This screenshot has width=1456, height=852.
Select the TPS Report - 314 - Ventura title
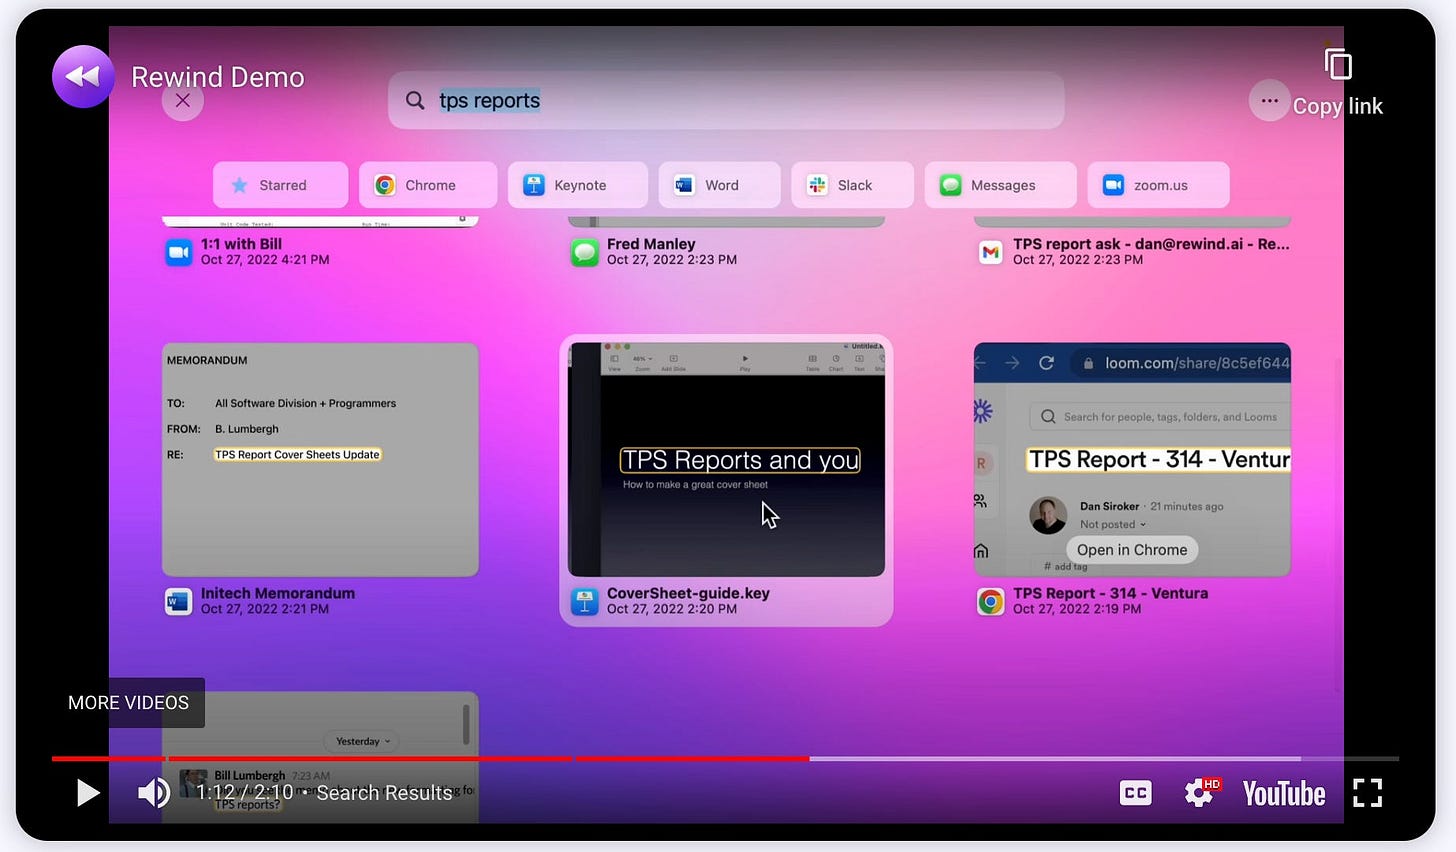click(1110, 593)
